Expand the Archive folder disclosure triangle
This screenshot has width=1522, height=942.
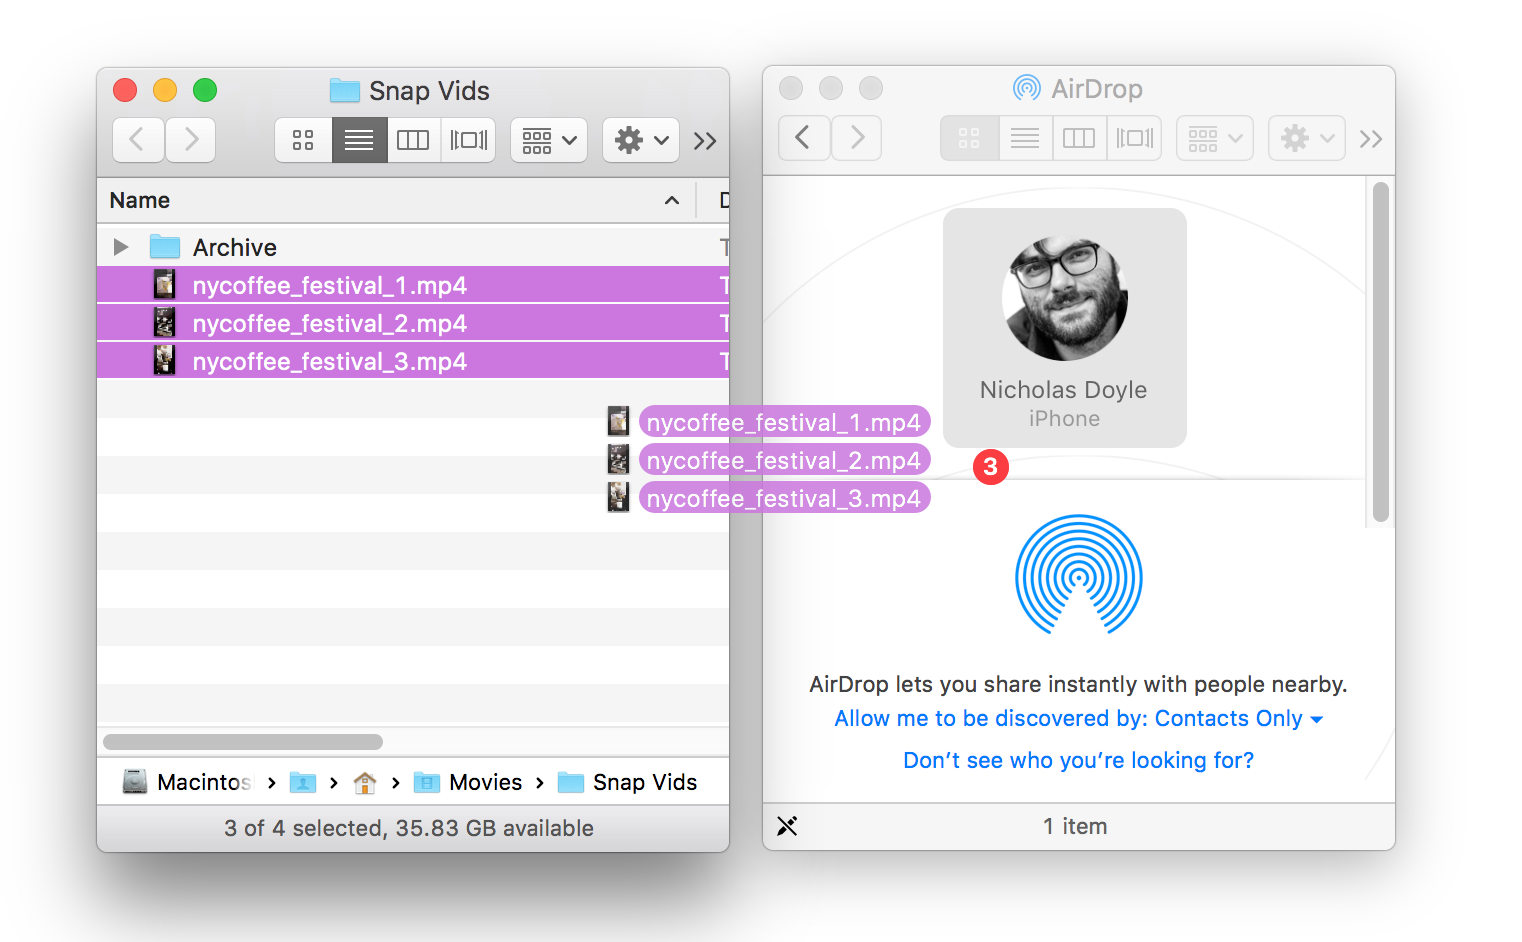click(x=121, y=247)
